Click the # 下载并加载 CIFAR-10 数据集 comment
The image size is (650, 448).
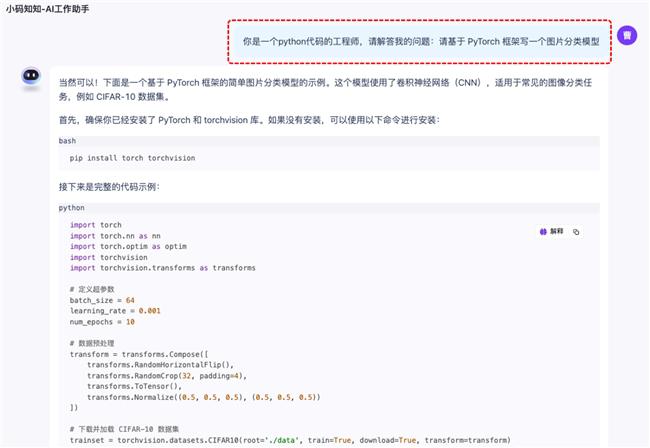point(124,429)
